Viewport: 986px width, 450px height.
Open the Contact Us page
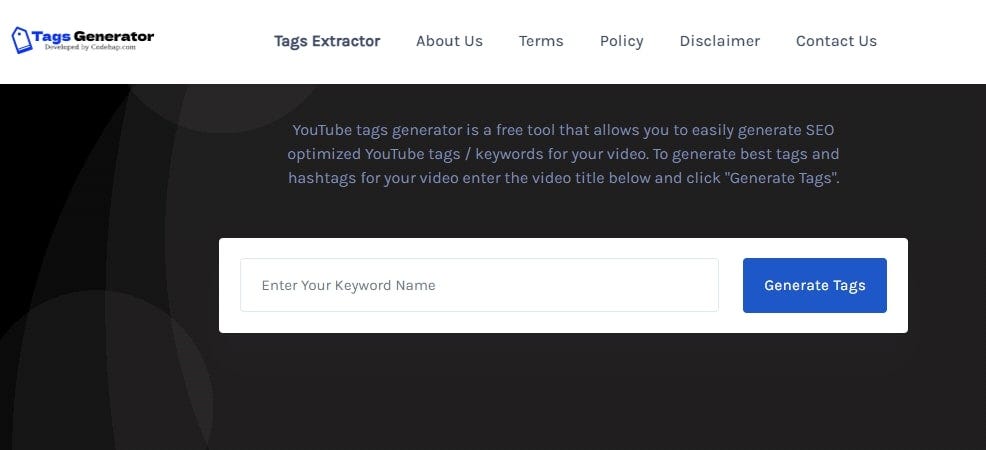click(x=836, y=41)
